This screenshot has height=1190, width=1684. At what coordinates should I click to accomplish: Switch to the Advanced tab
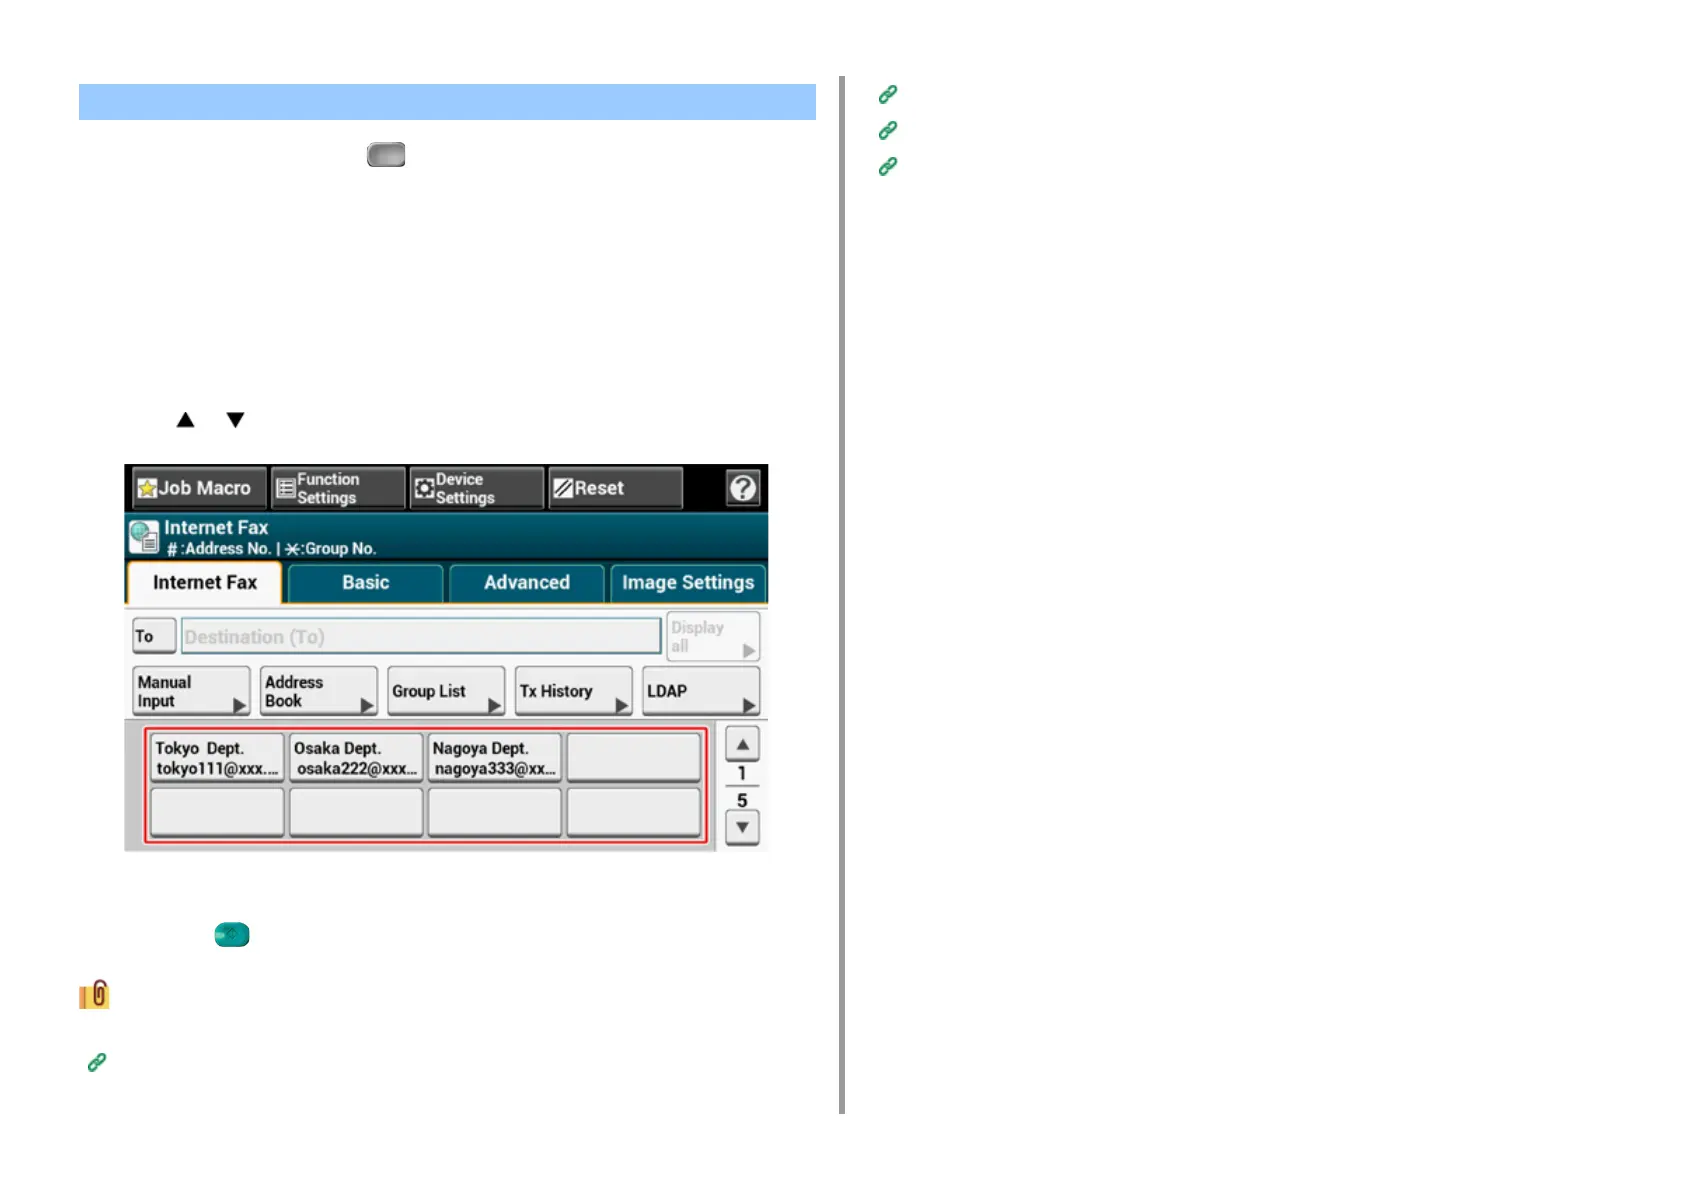[527, 583]
